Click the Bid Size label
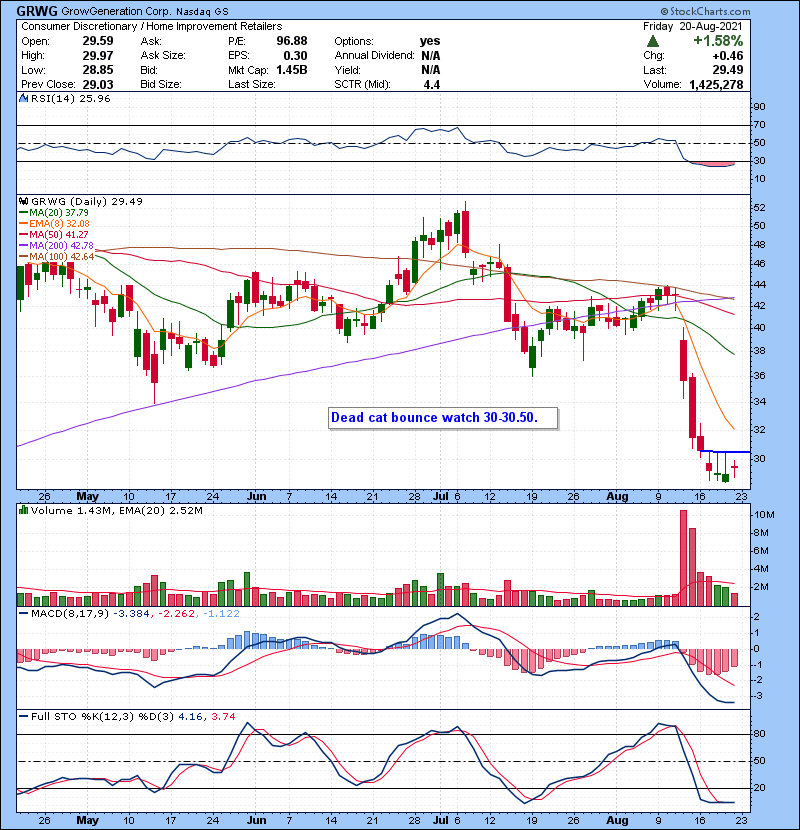The image size is (800, 830). tap(161, 84)
